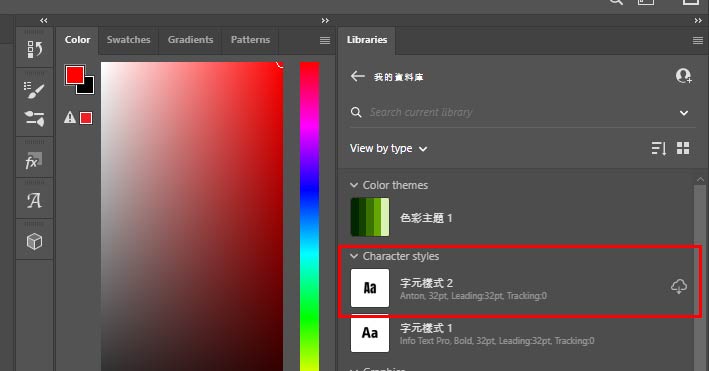Image resolution: width=709 pixels, height=371 pixels.
Task: Click the search magnifier icon in Libraries
Action: [x=356, y=112]
